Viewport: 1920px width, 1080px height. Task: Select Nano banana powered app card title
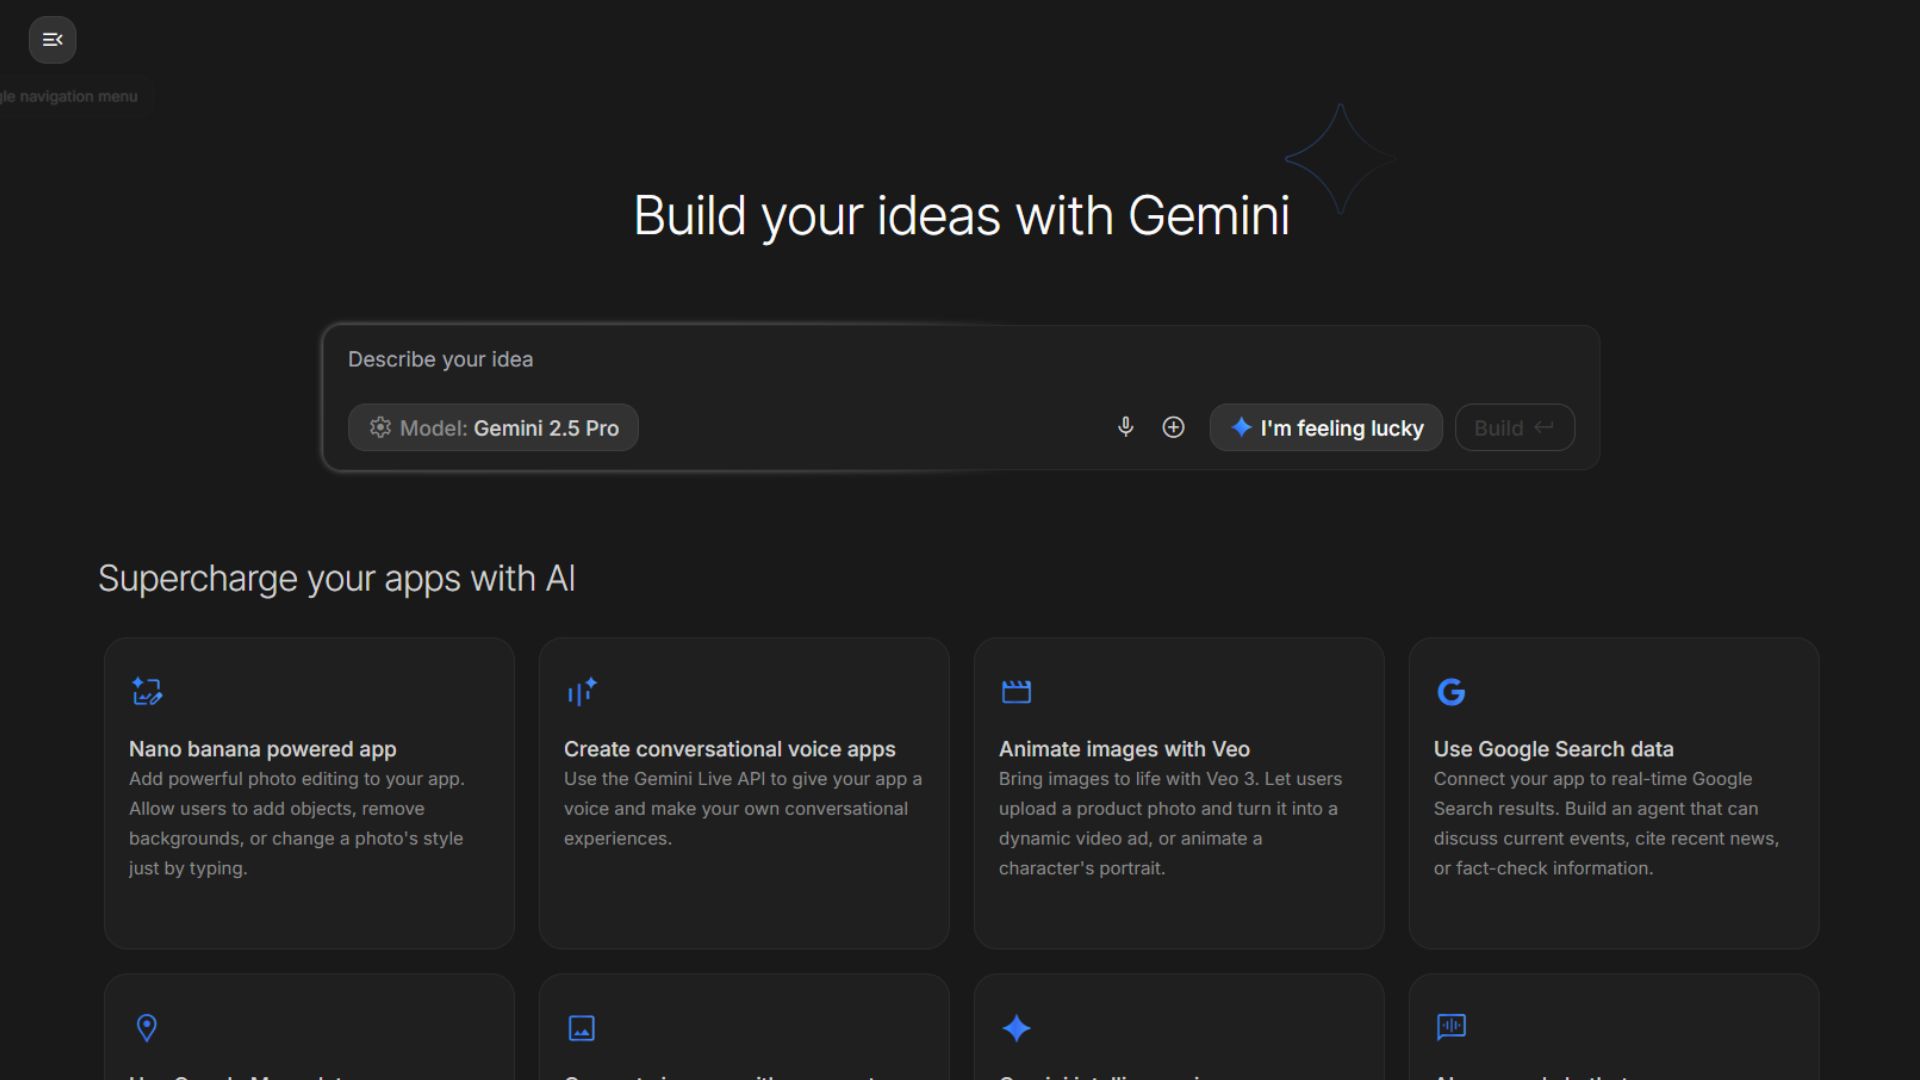click(262, 749)
